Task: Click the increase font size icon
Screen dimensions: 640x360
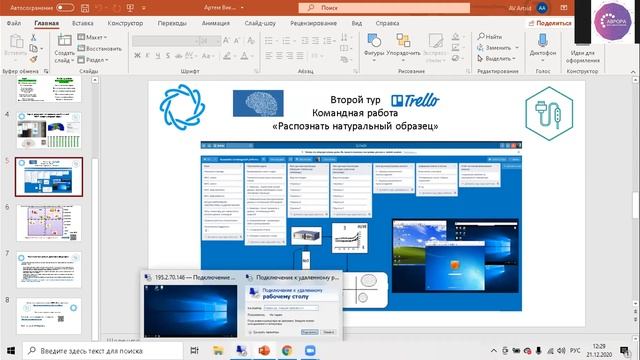Action: point(226,40)
